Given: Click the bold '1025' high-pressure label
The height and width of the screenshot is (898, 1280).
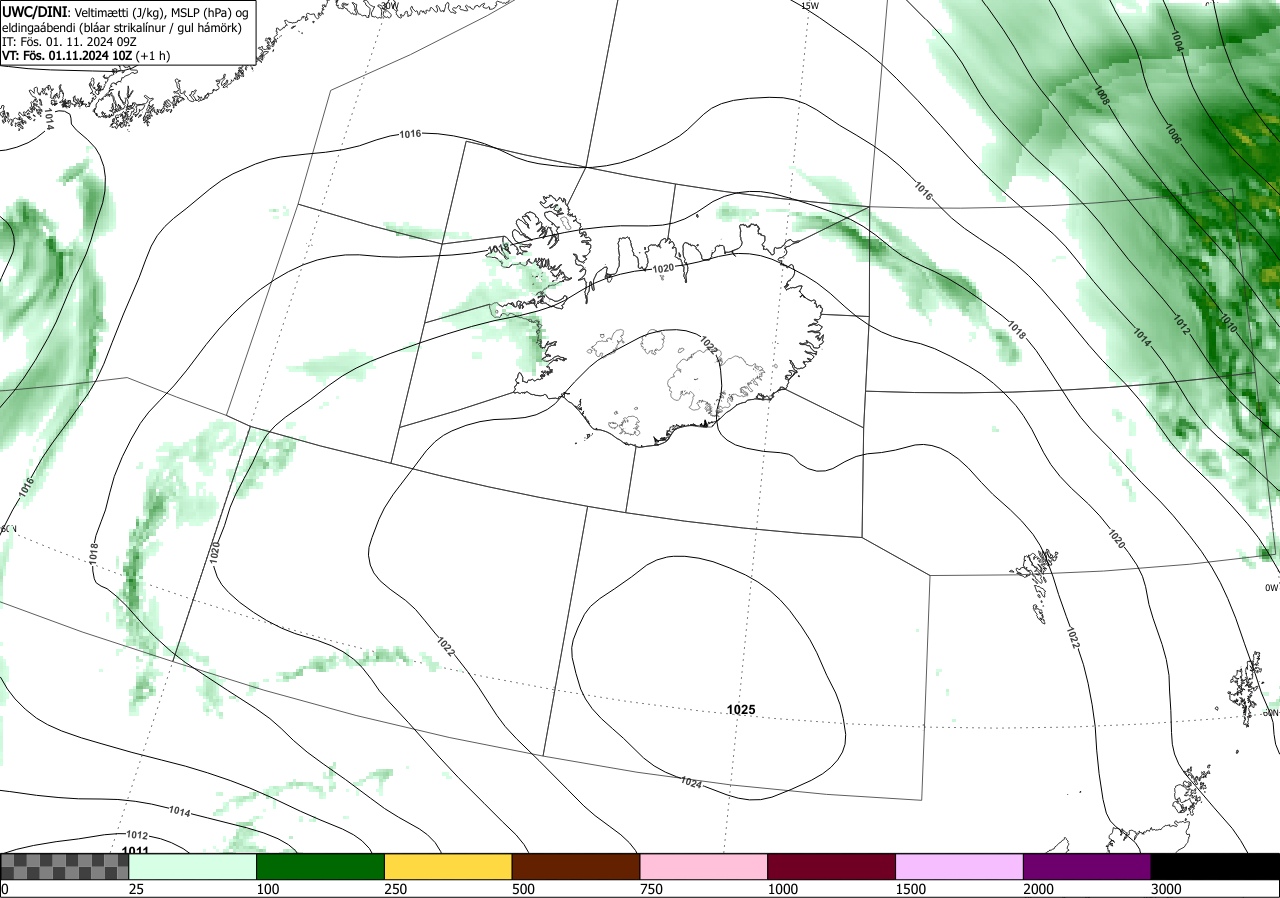Looking at the screenshot, I should (741, 709).
